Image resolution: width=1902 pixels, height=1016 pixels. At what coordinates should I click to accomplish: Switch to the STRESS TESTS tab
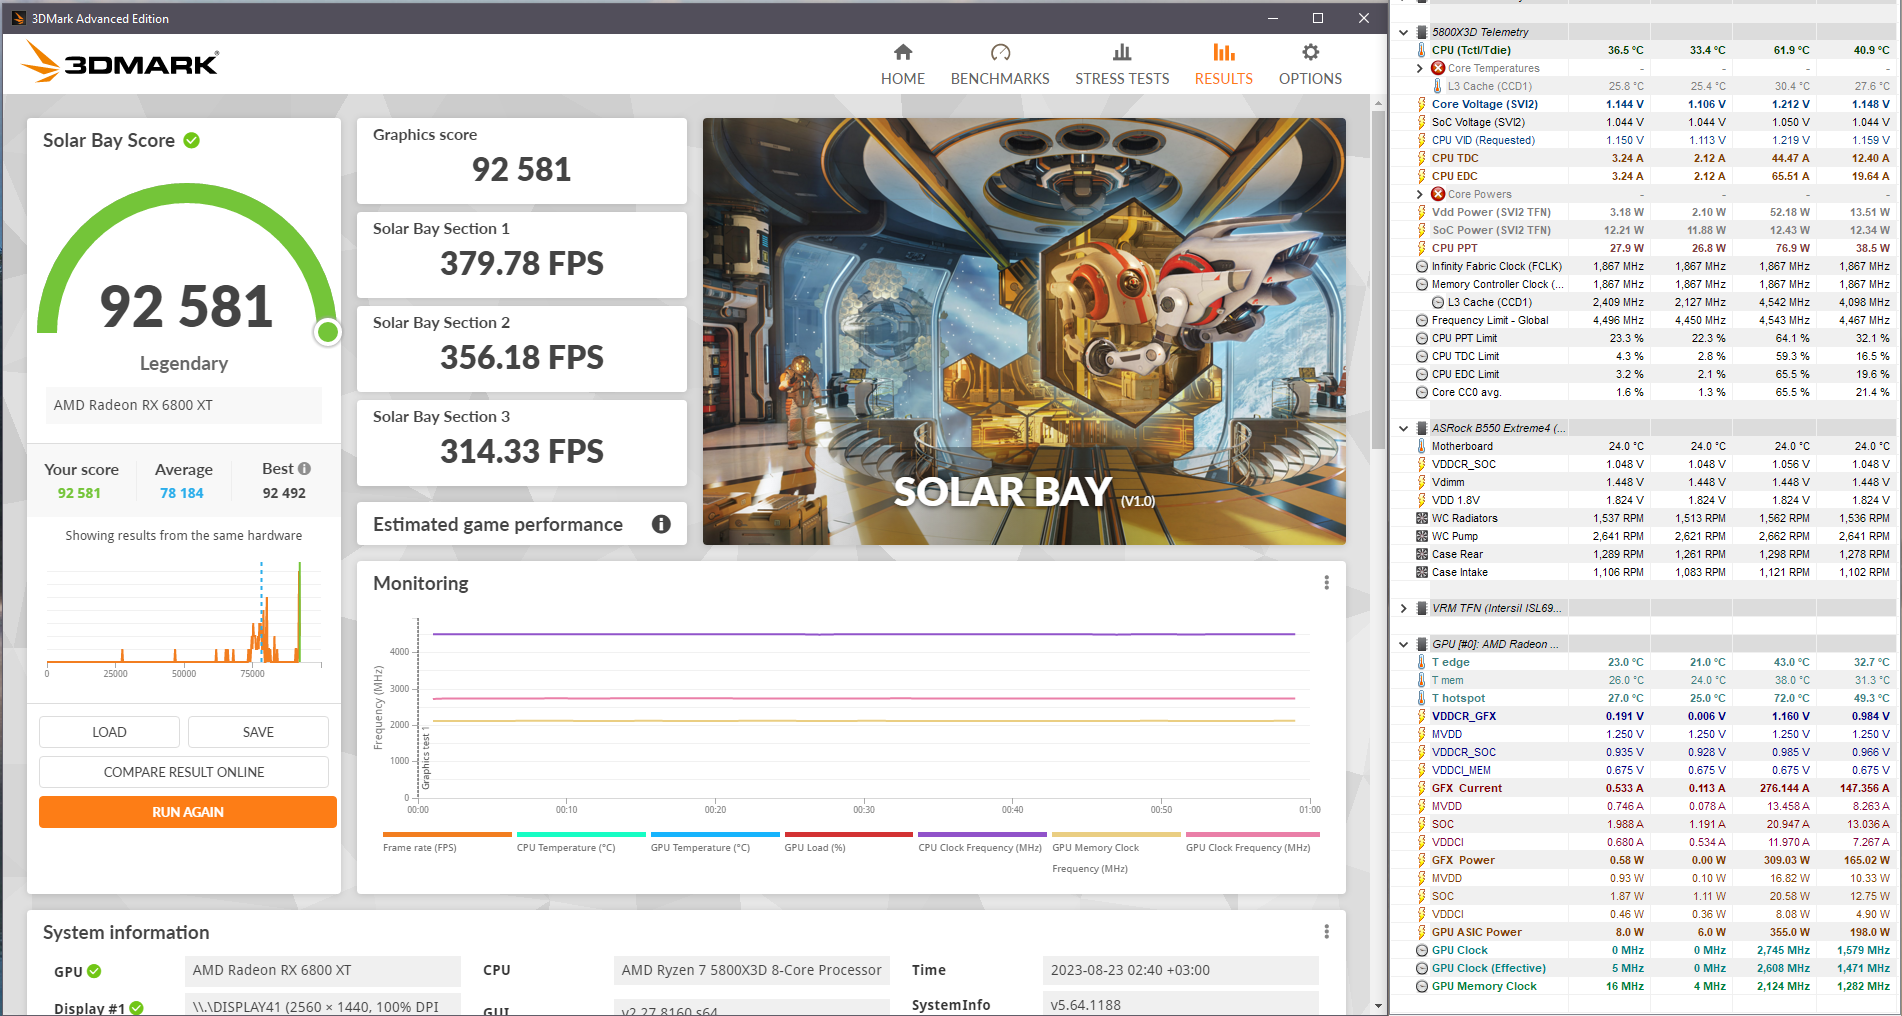pyautogui.click(x=1122, y=65)
